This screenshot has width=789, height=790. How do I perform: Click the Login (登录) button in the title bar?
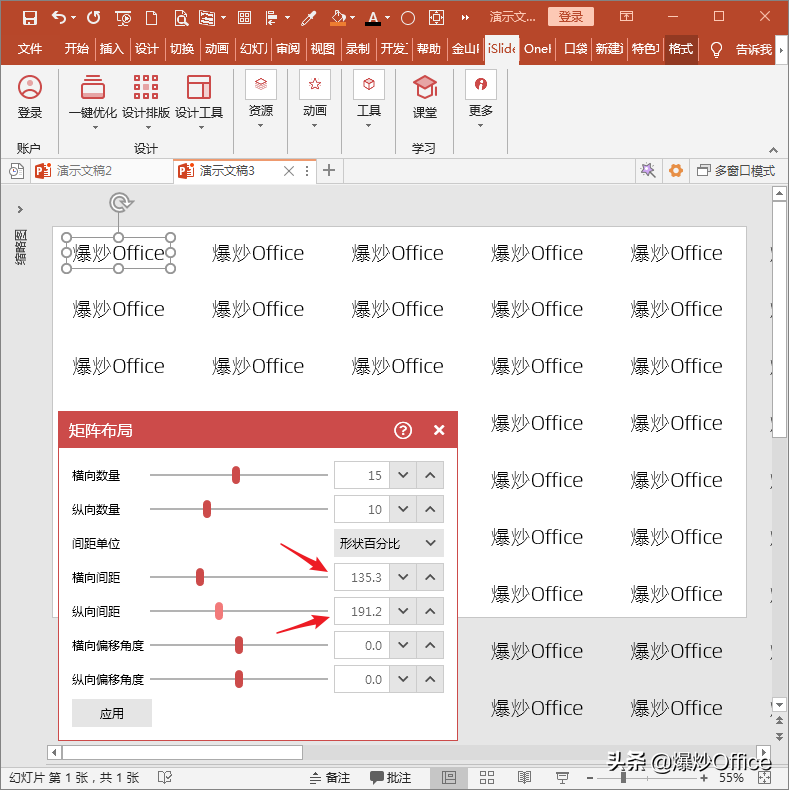[x=570, y=17]
